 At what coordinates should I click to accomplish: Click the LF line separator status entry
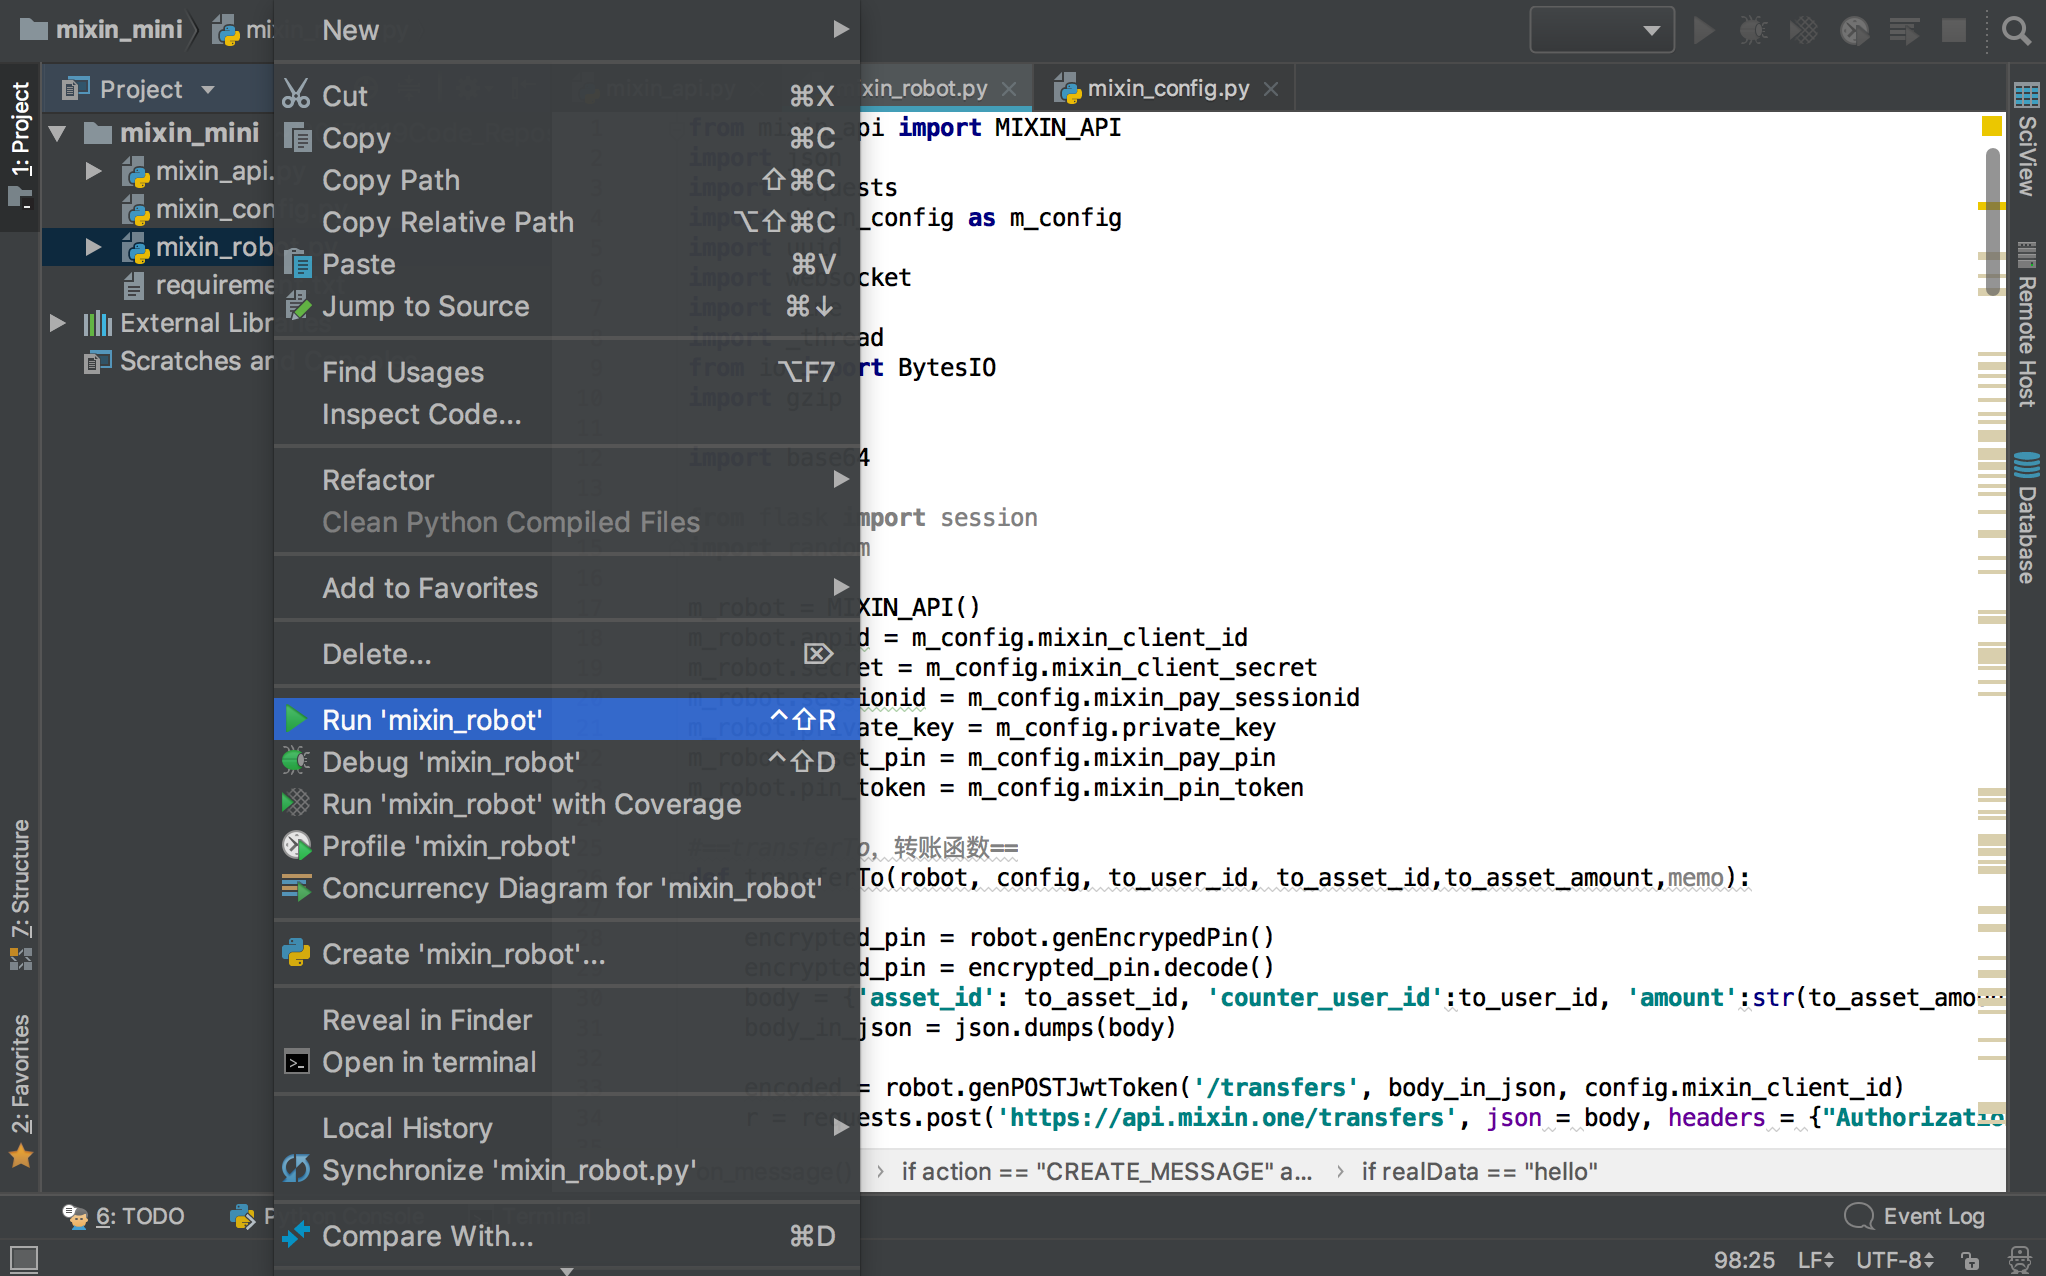click(1816, 1259)
